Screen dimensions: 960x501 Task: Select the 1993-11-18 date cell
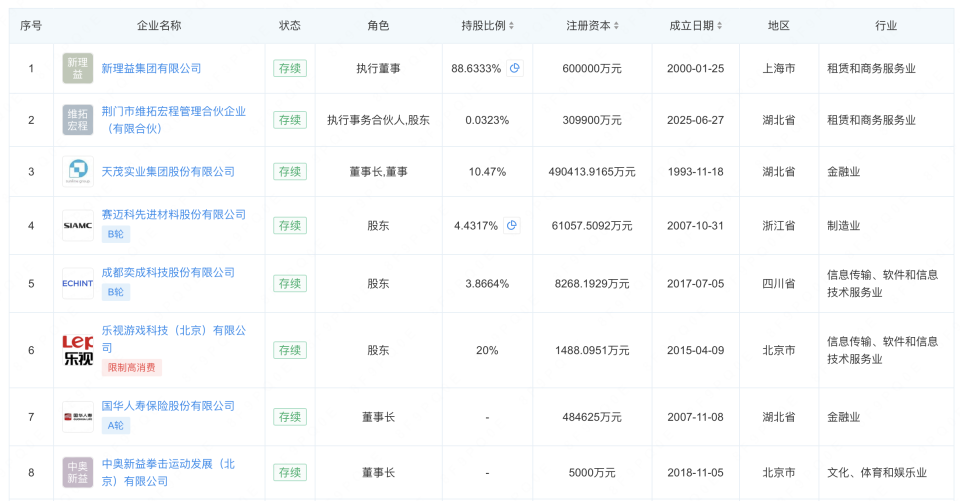pyautogui.click(x=696, y=171)
